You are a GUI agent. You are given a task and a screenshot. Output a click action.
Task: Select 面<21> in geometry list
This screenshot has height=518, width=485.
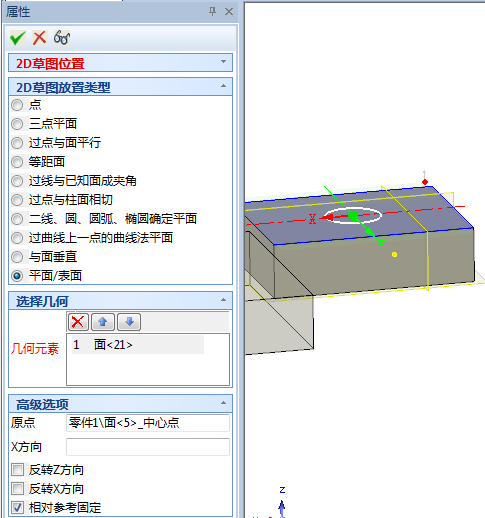pyautogui.click(x=138, y=345)
